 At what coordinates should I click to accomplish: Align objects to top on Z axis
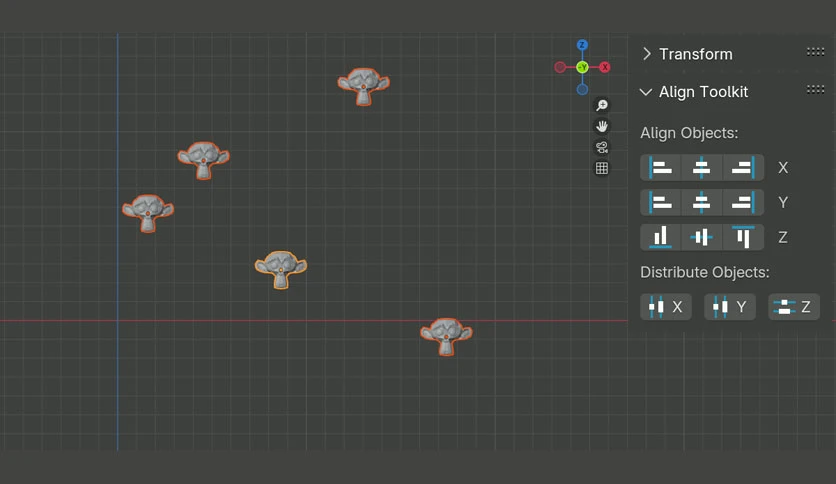click(743, 237)
